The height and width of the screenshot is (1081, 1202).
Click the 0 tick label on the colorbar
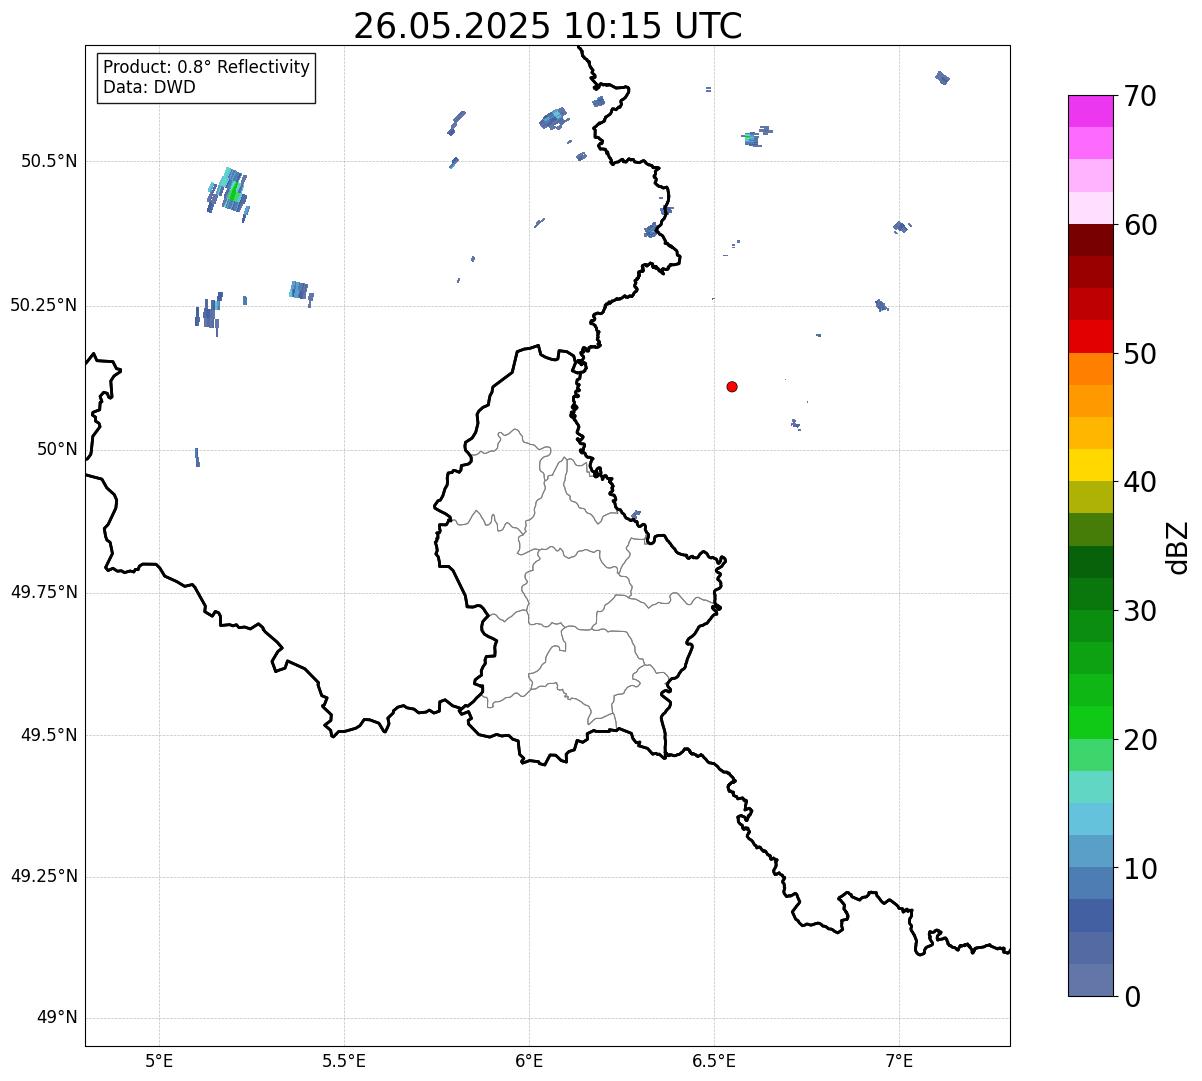tap(1132, 996)
